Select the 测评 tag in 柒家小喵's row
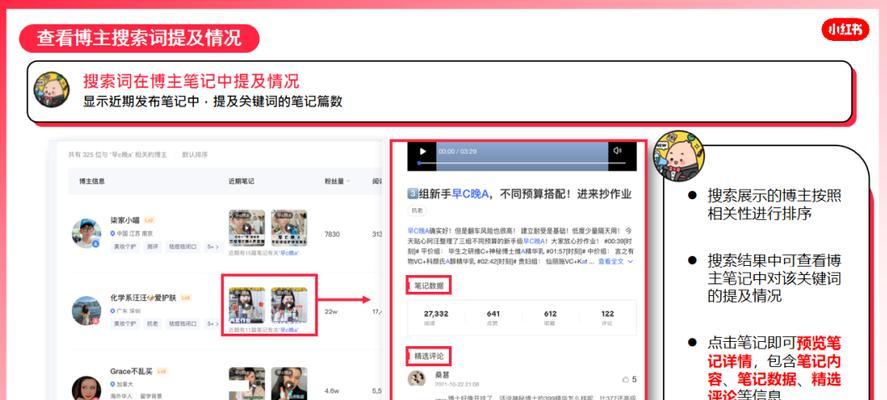The height and width of the screenshot is (400, 887). pos(153,247)
